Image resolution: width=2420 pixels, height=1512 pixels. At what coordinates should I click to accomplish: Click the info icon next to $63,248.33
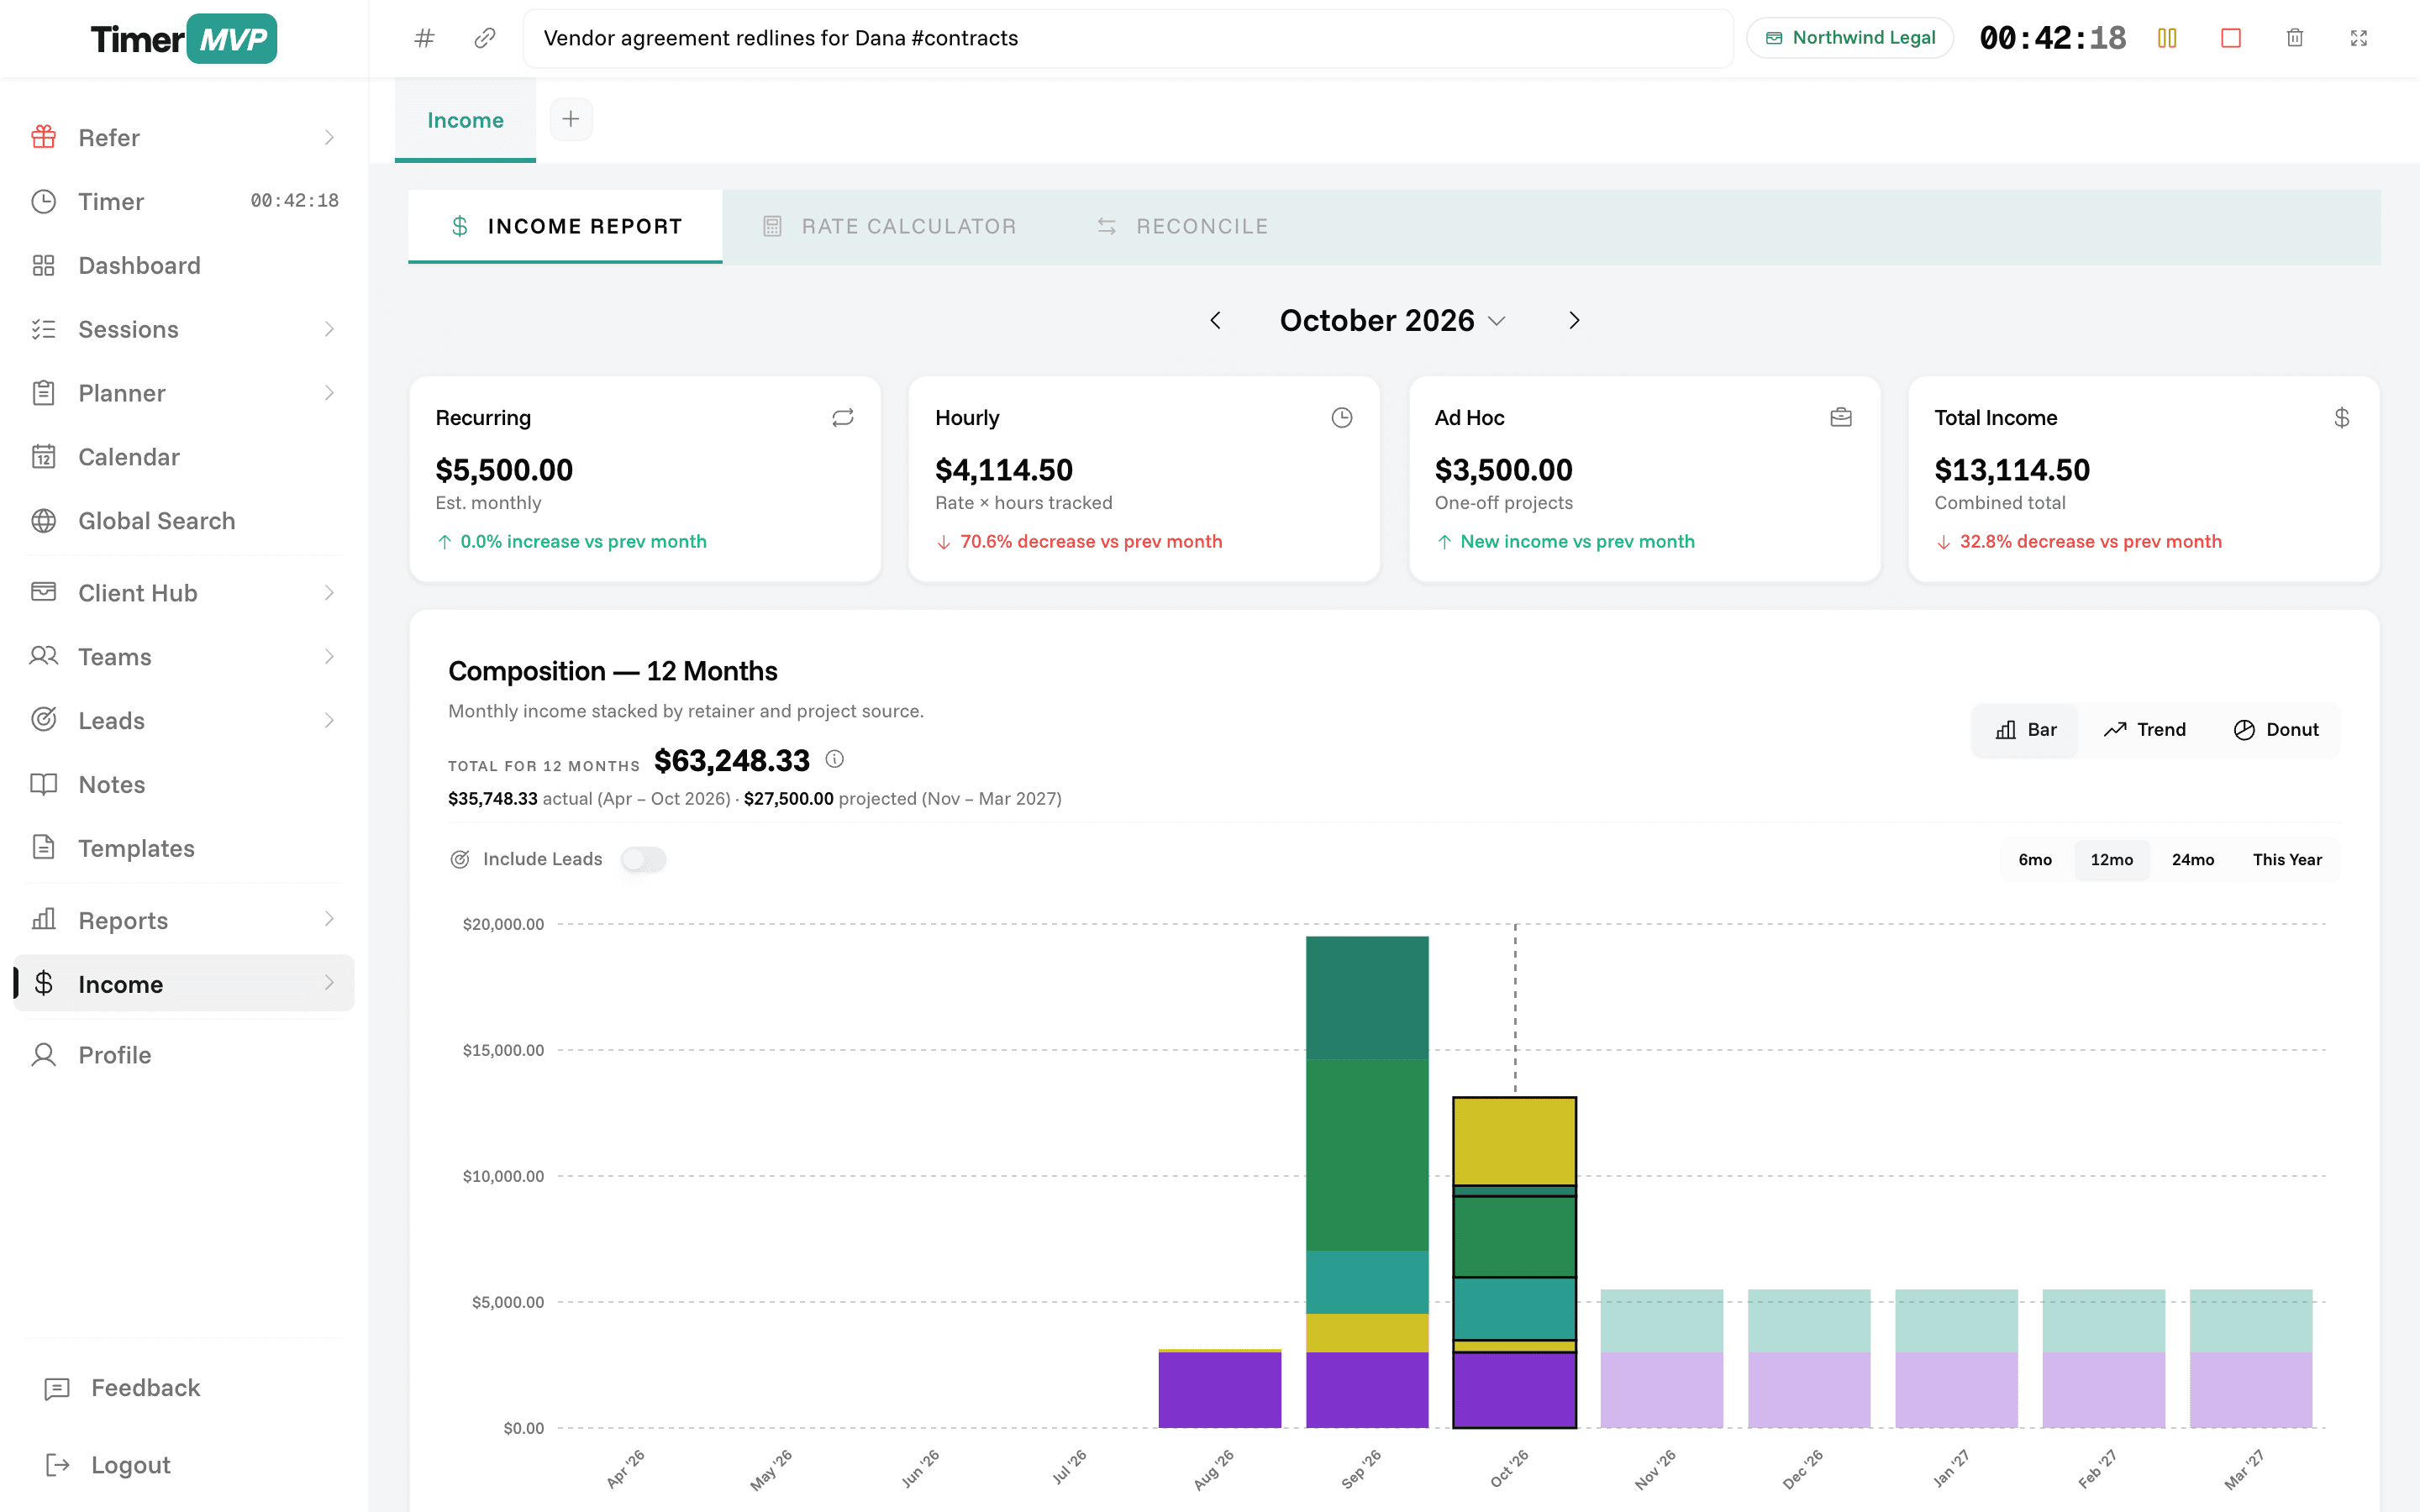tap(835, 759)
